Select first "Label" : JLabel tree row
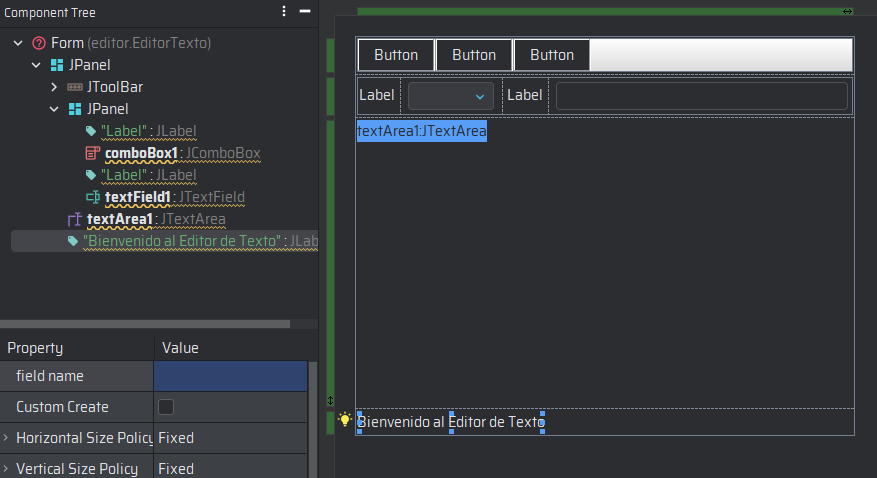This screenshot has width=877, height=478. coord(148,131)
